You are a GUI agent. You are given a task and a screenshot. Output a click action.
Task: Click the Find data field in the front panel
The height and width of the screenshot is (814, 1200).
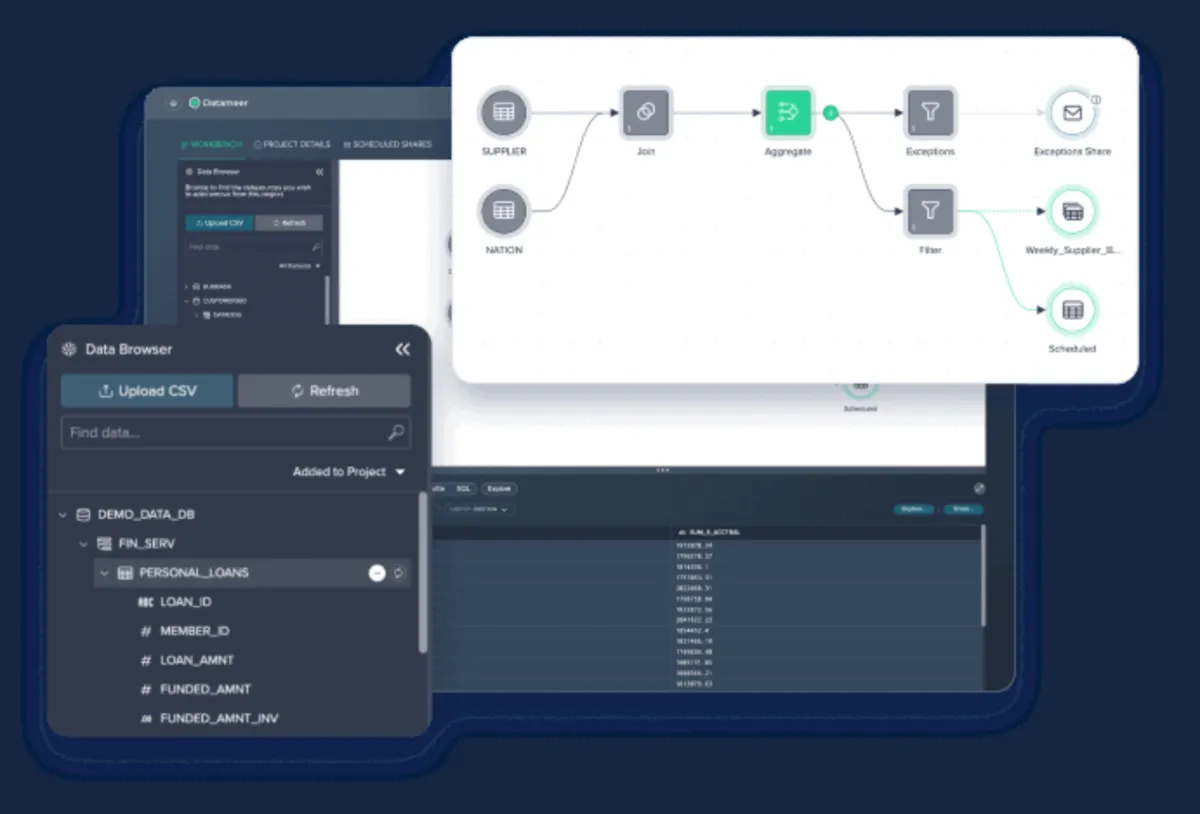pyautogui.click(x=236, y=433)
